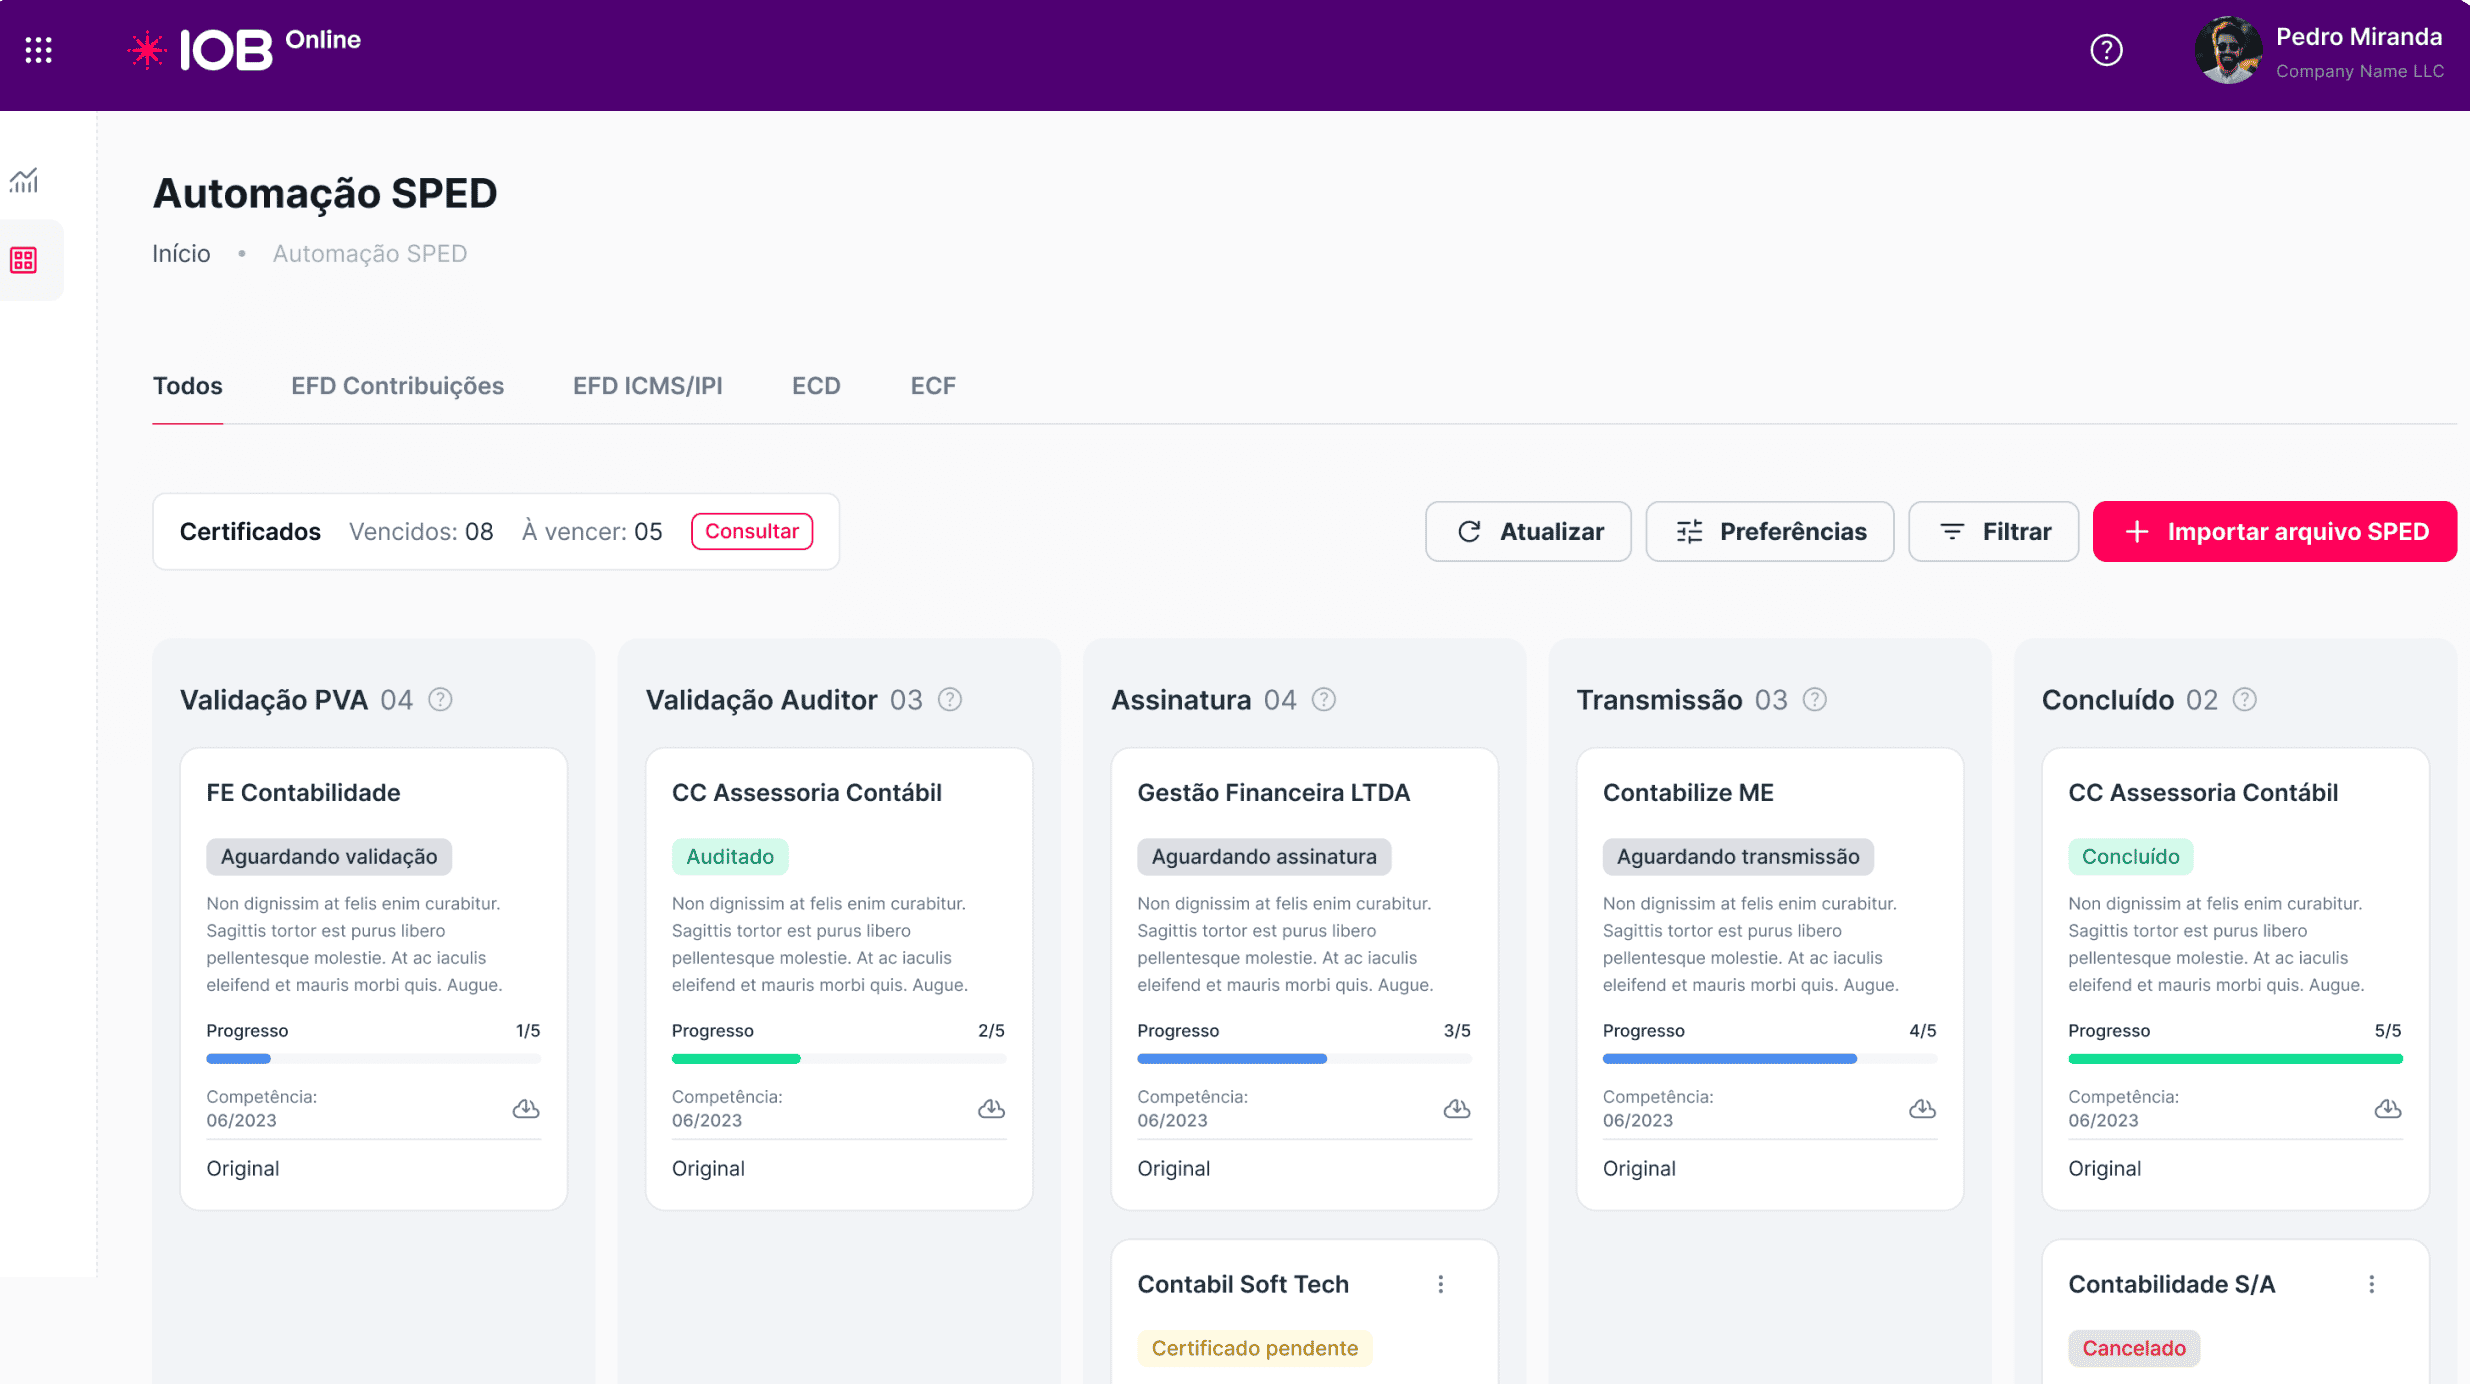Open the analytics chart sidebar icon

pos(24,180)
